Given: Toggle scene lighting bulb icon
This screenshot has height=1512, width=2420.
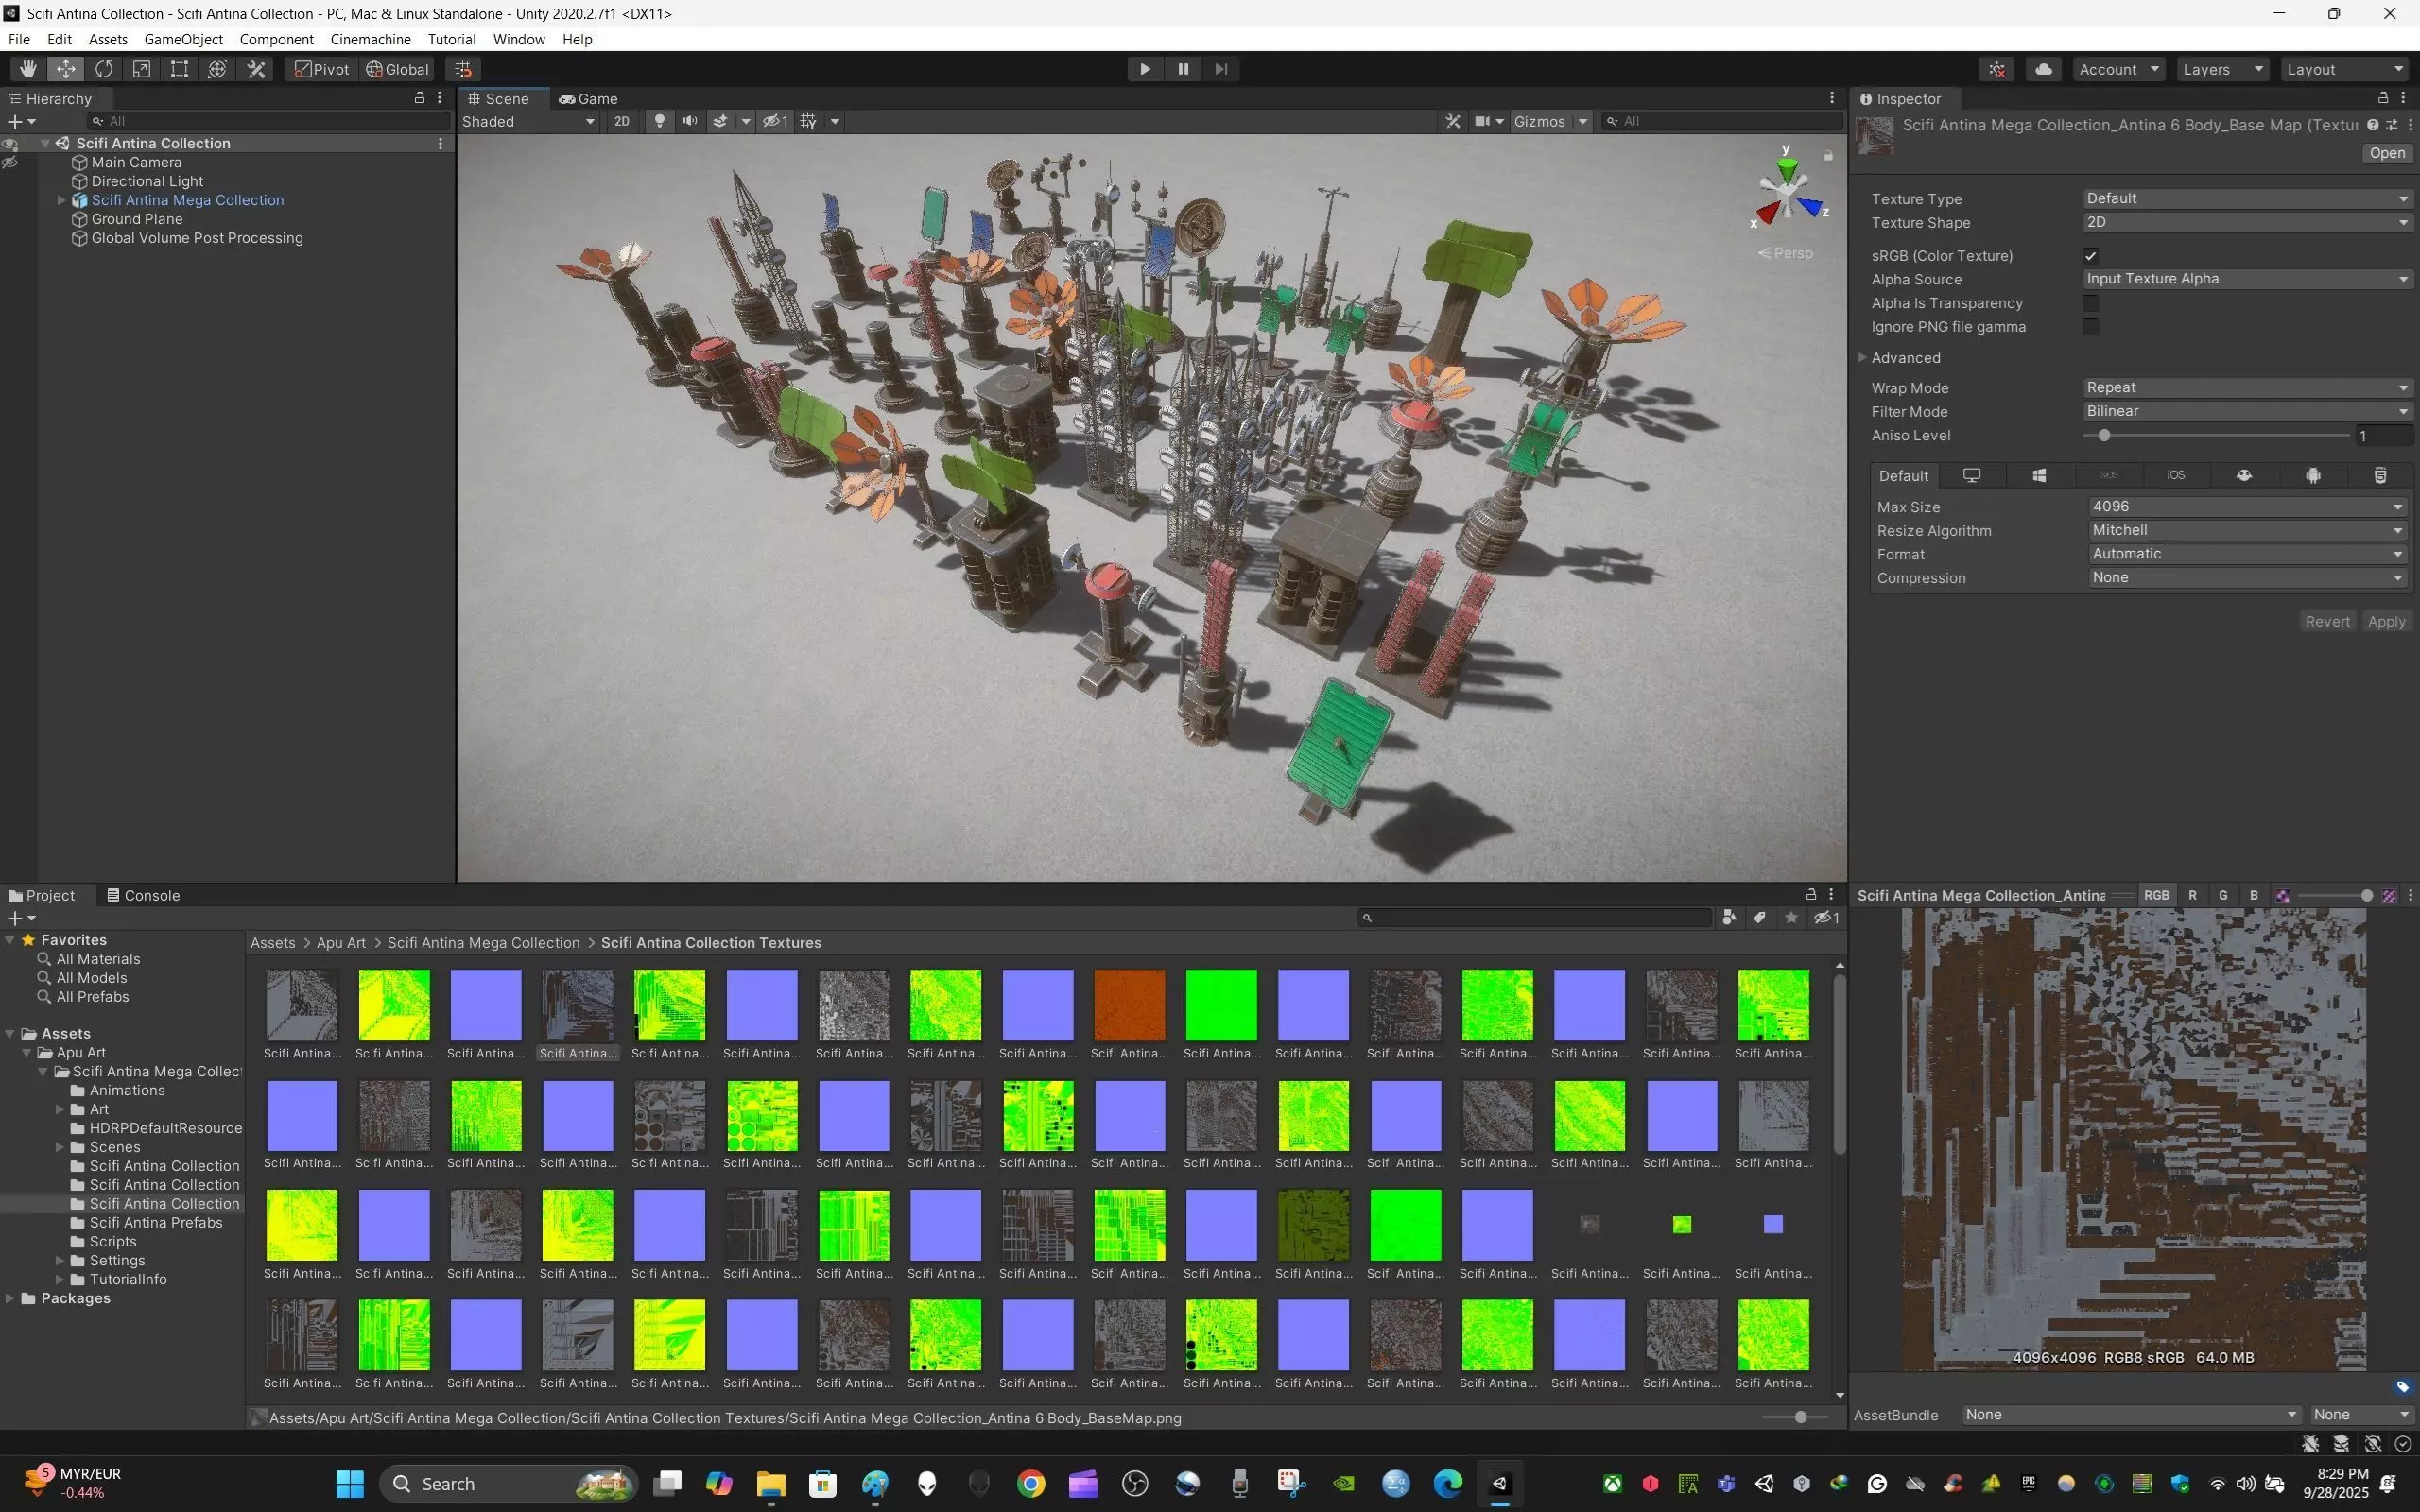Looking at the screenshot, I should (659, 121).
